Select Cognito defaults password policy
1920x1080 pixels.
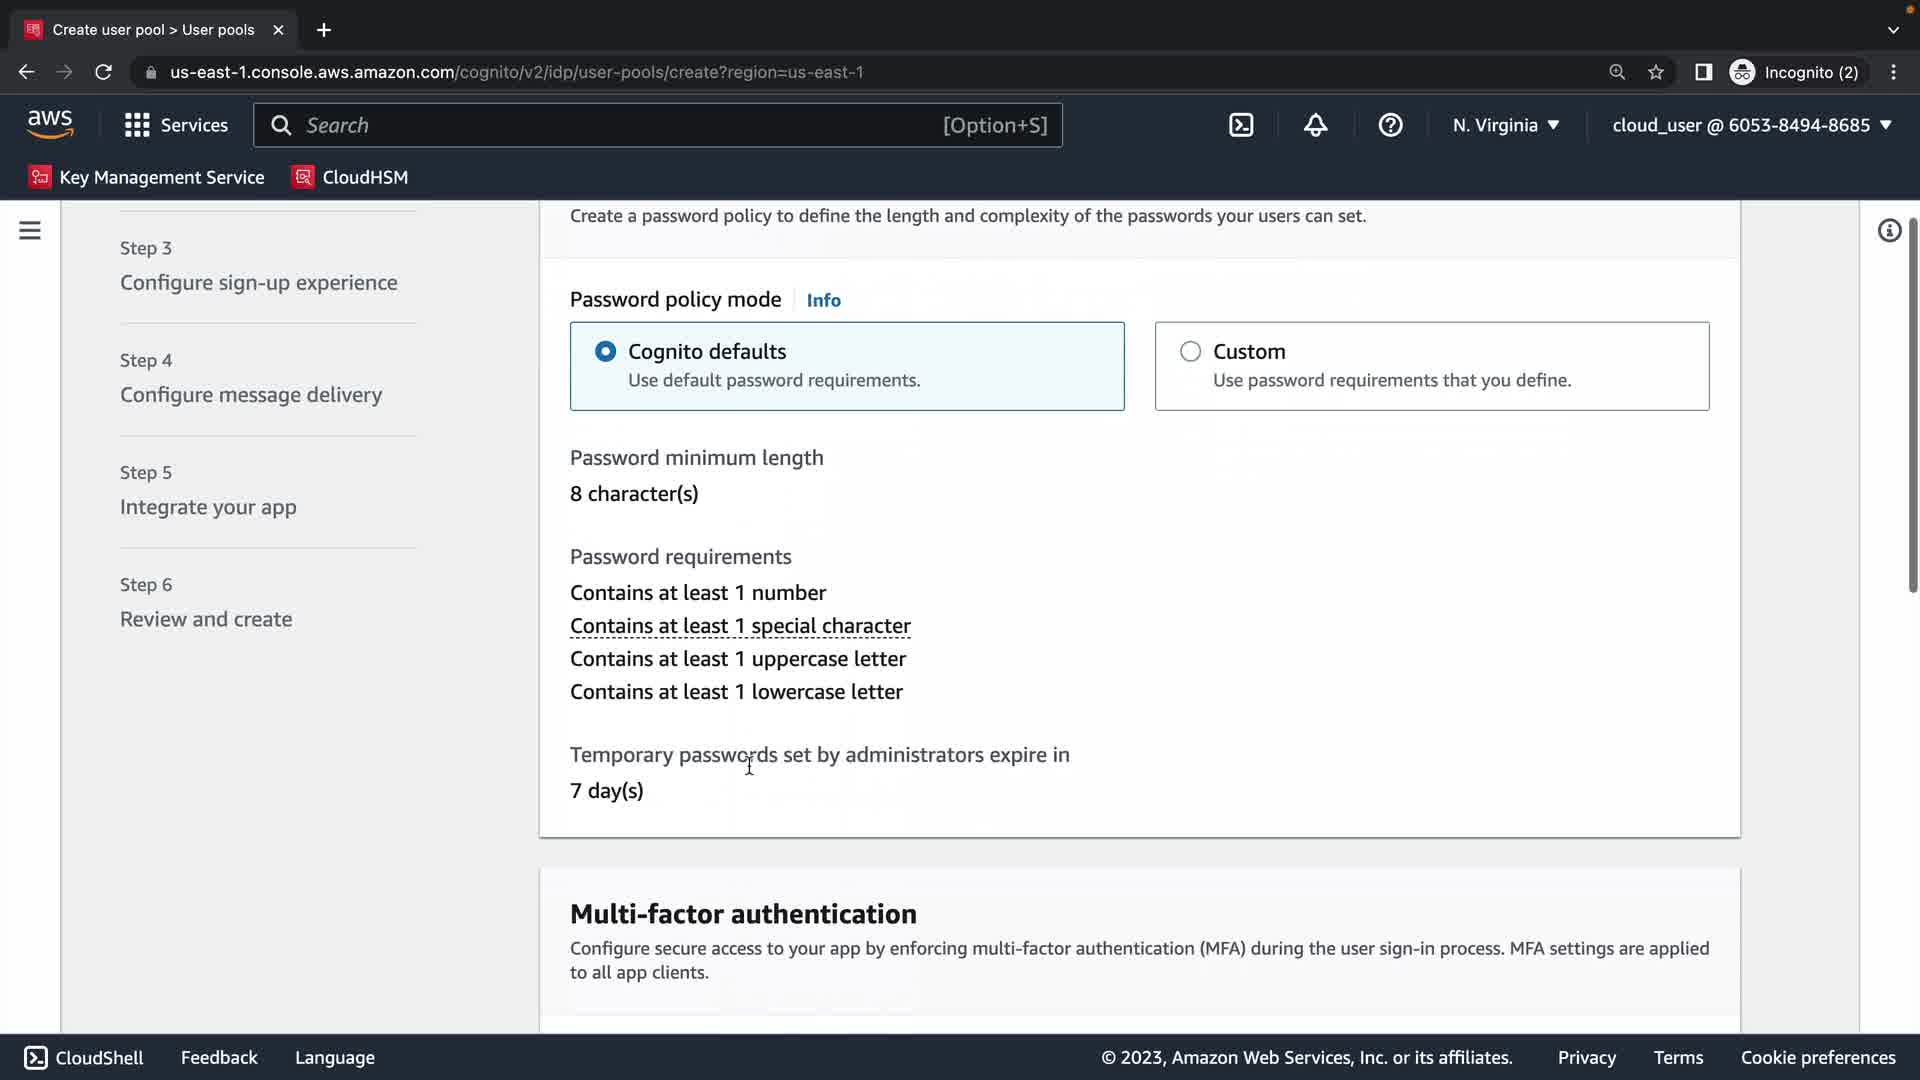click(605, 352)
